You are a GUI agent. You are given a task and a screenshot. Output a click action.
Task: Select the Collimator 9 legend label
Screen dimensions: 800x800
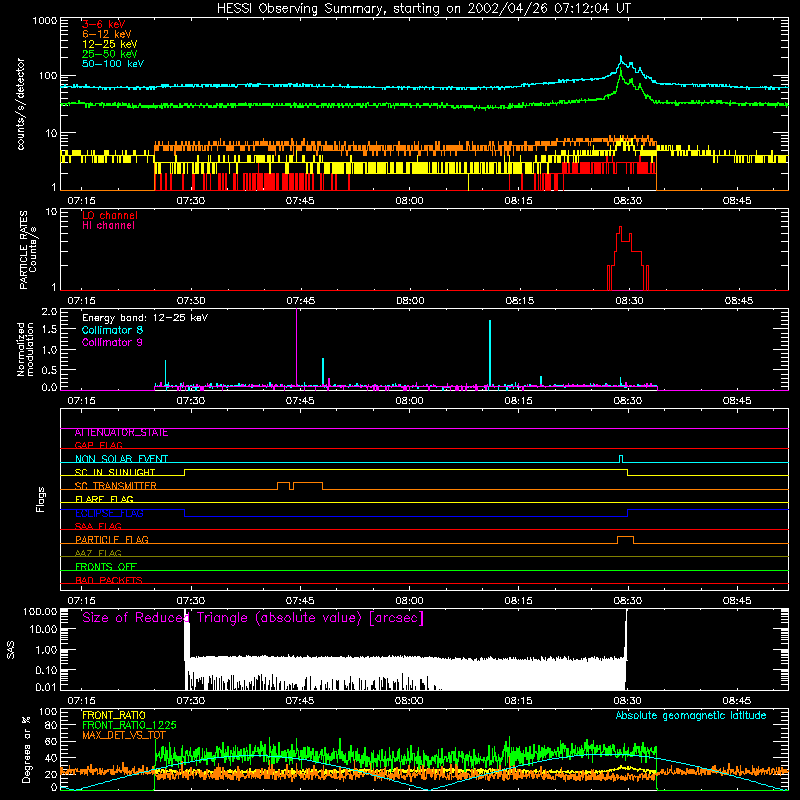(x=112, y=342)
